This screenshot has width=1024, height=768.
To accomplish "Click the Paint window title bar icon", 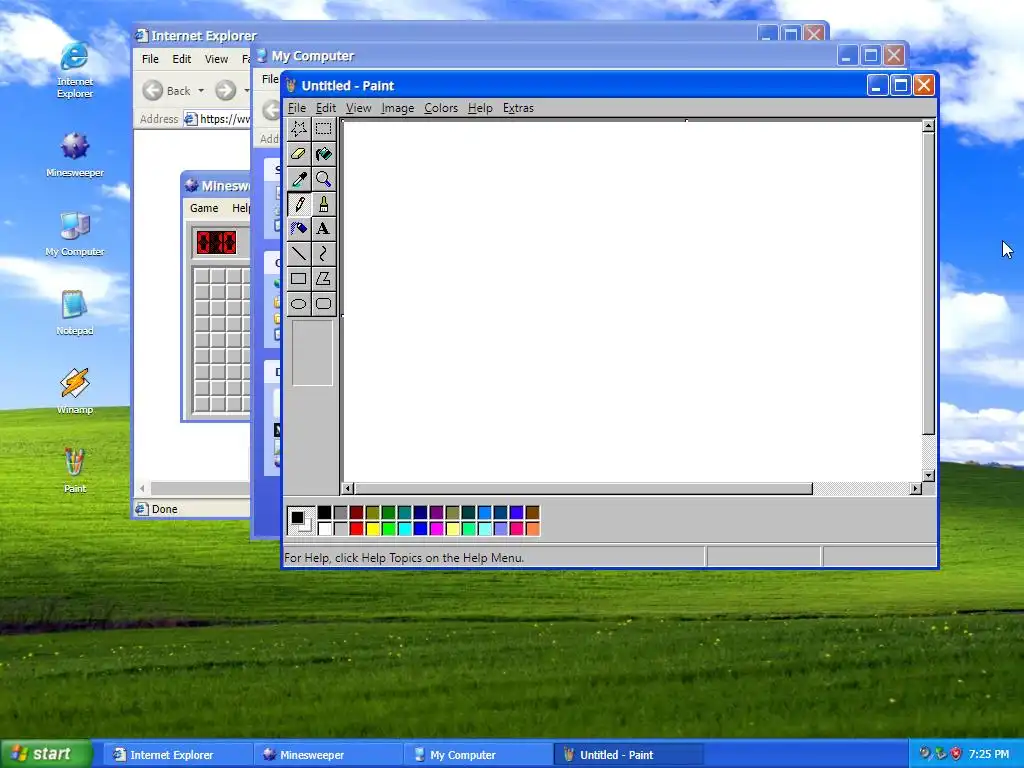I will click(x=291, y=86).
